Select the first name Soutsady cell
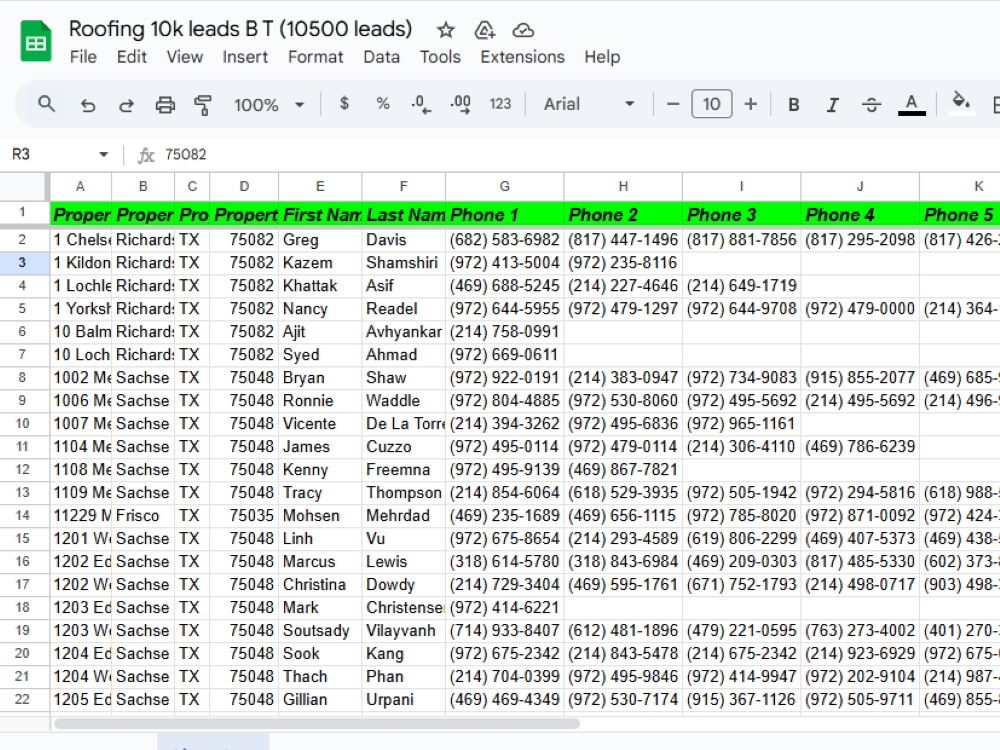Image resolution: width=1000 pixels, height=750 pixels. click(320, 630)
